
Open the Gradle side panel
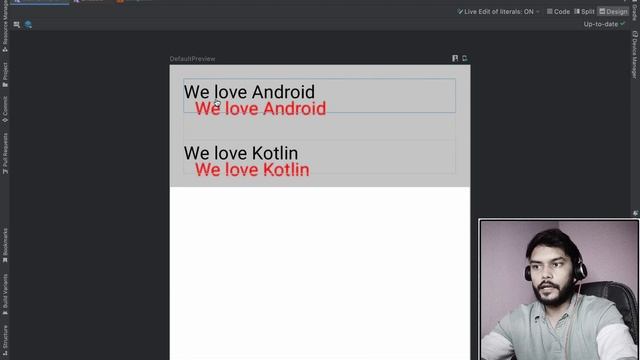pyautogui.click(x=635, y=11)
